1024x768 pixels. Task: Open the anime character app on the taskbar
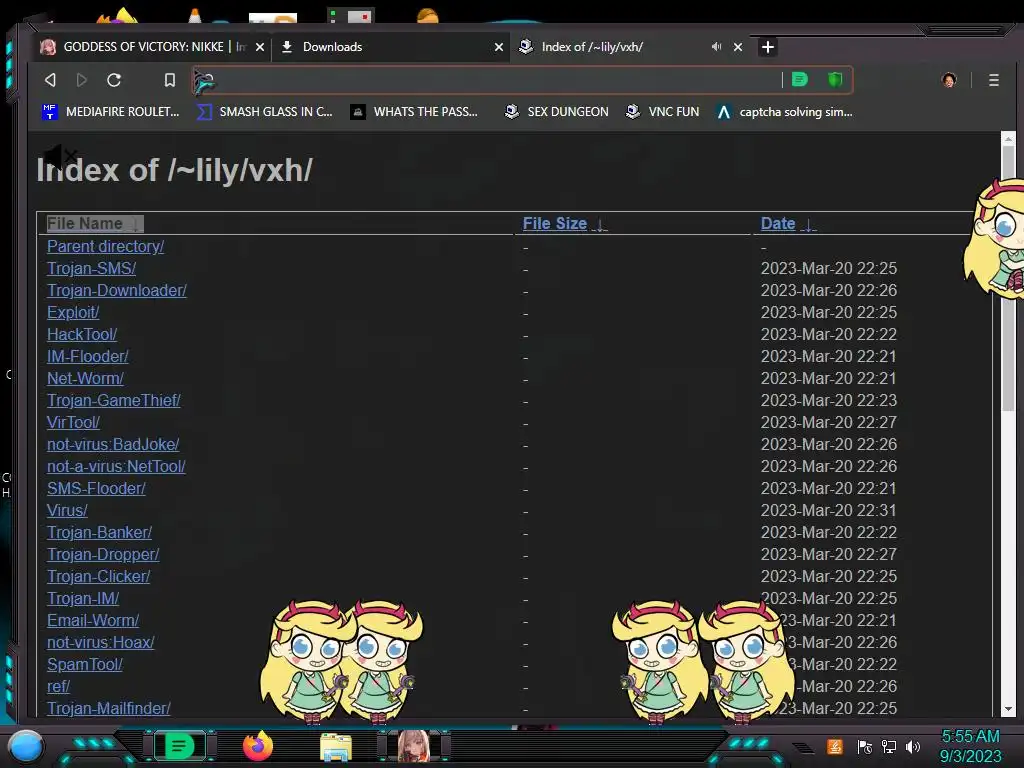click(414, 746)
